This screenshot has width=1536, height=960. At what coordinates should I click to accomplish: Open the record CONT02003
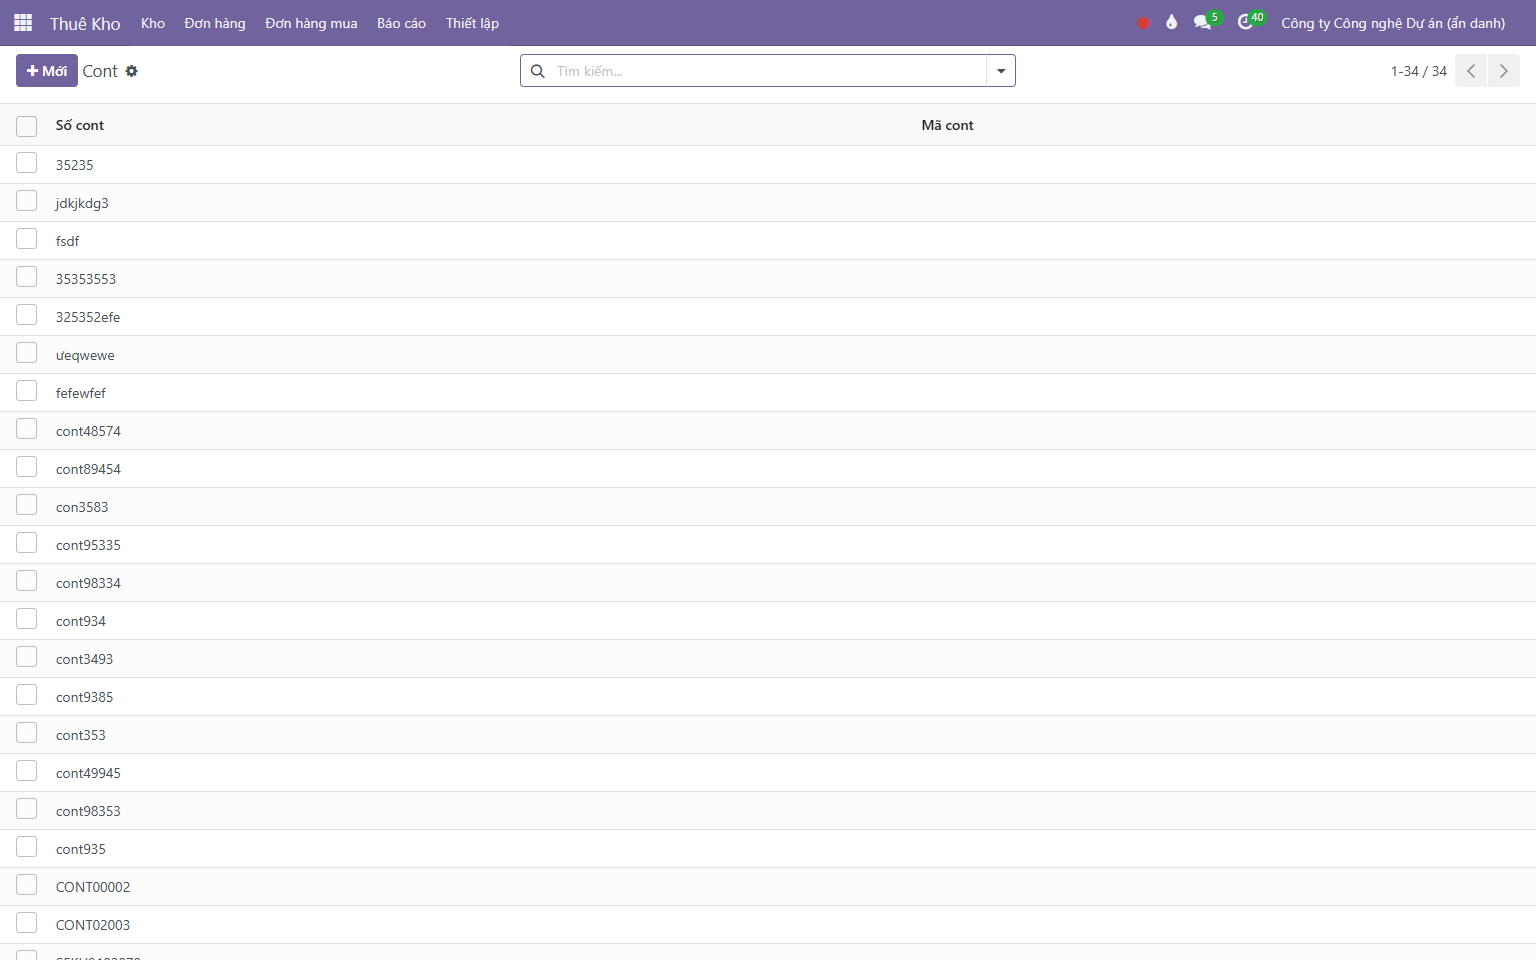93,925
